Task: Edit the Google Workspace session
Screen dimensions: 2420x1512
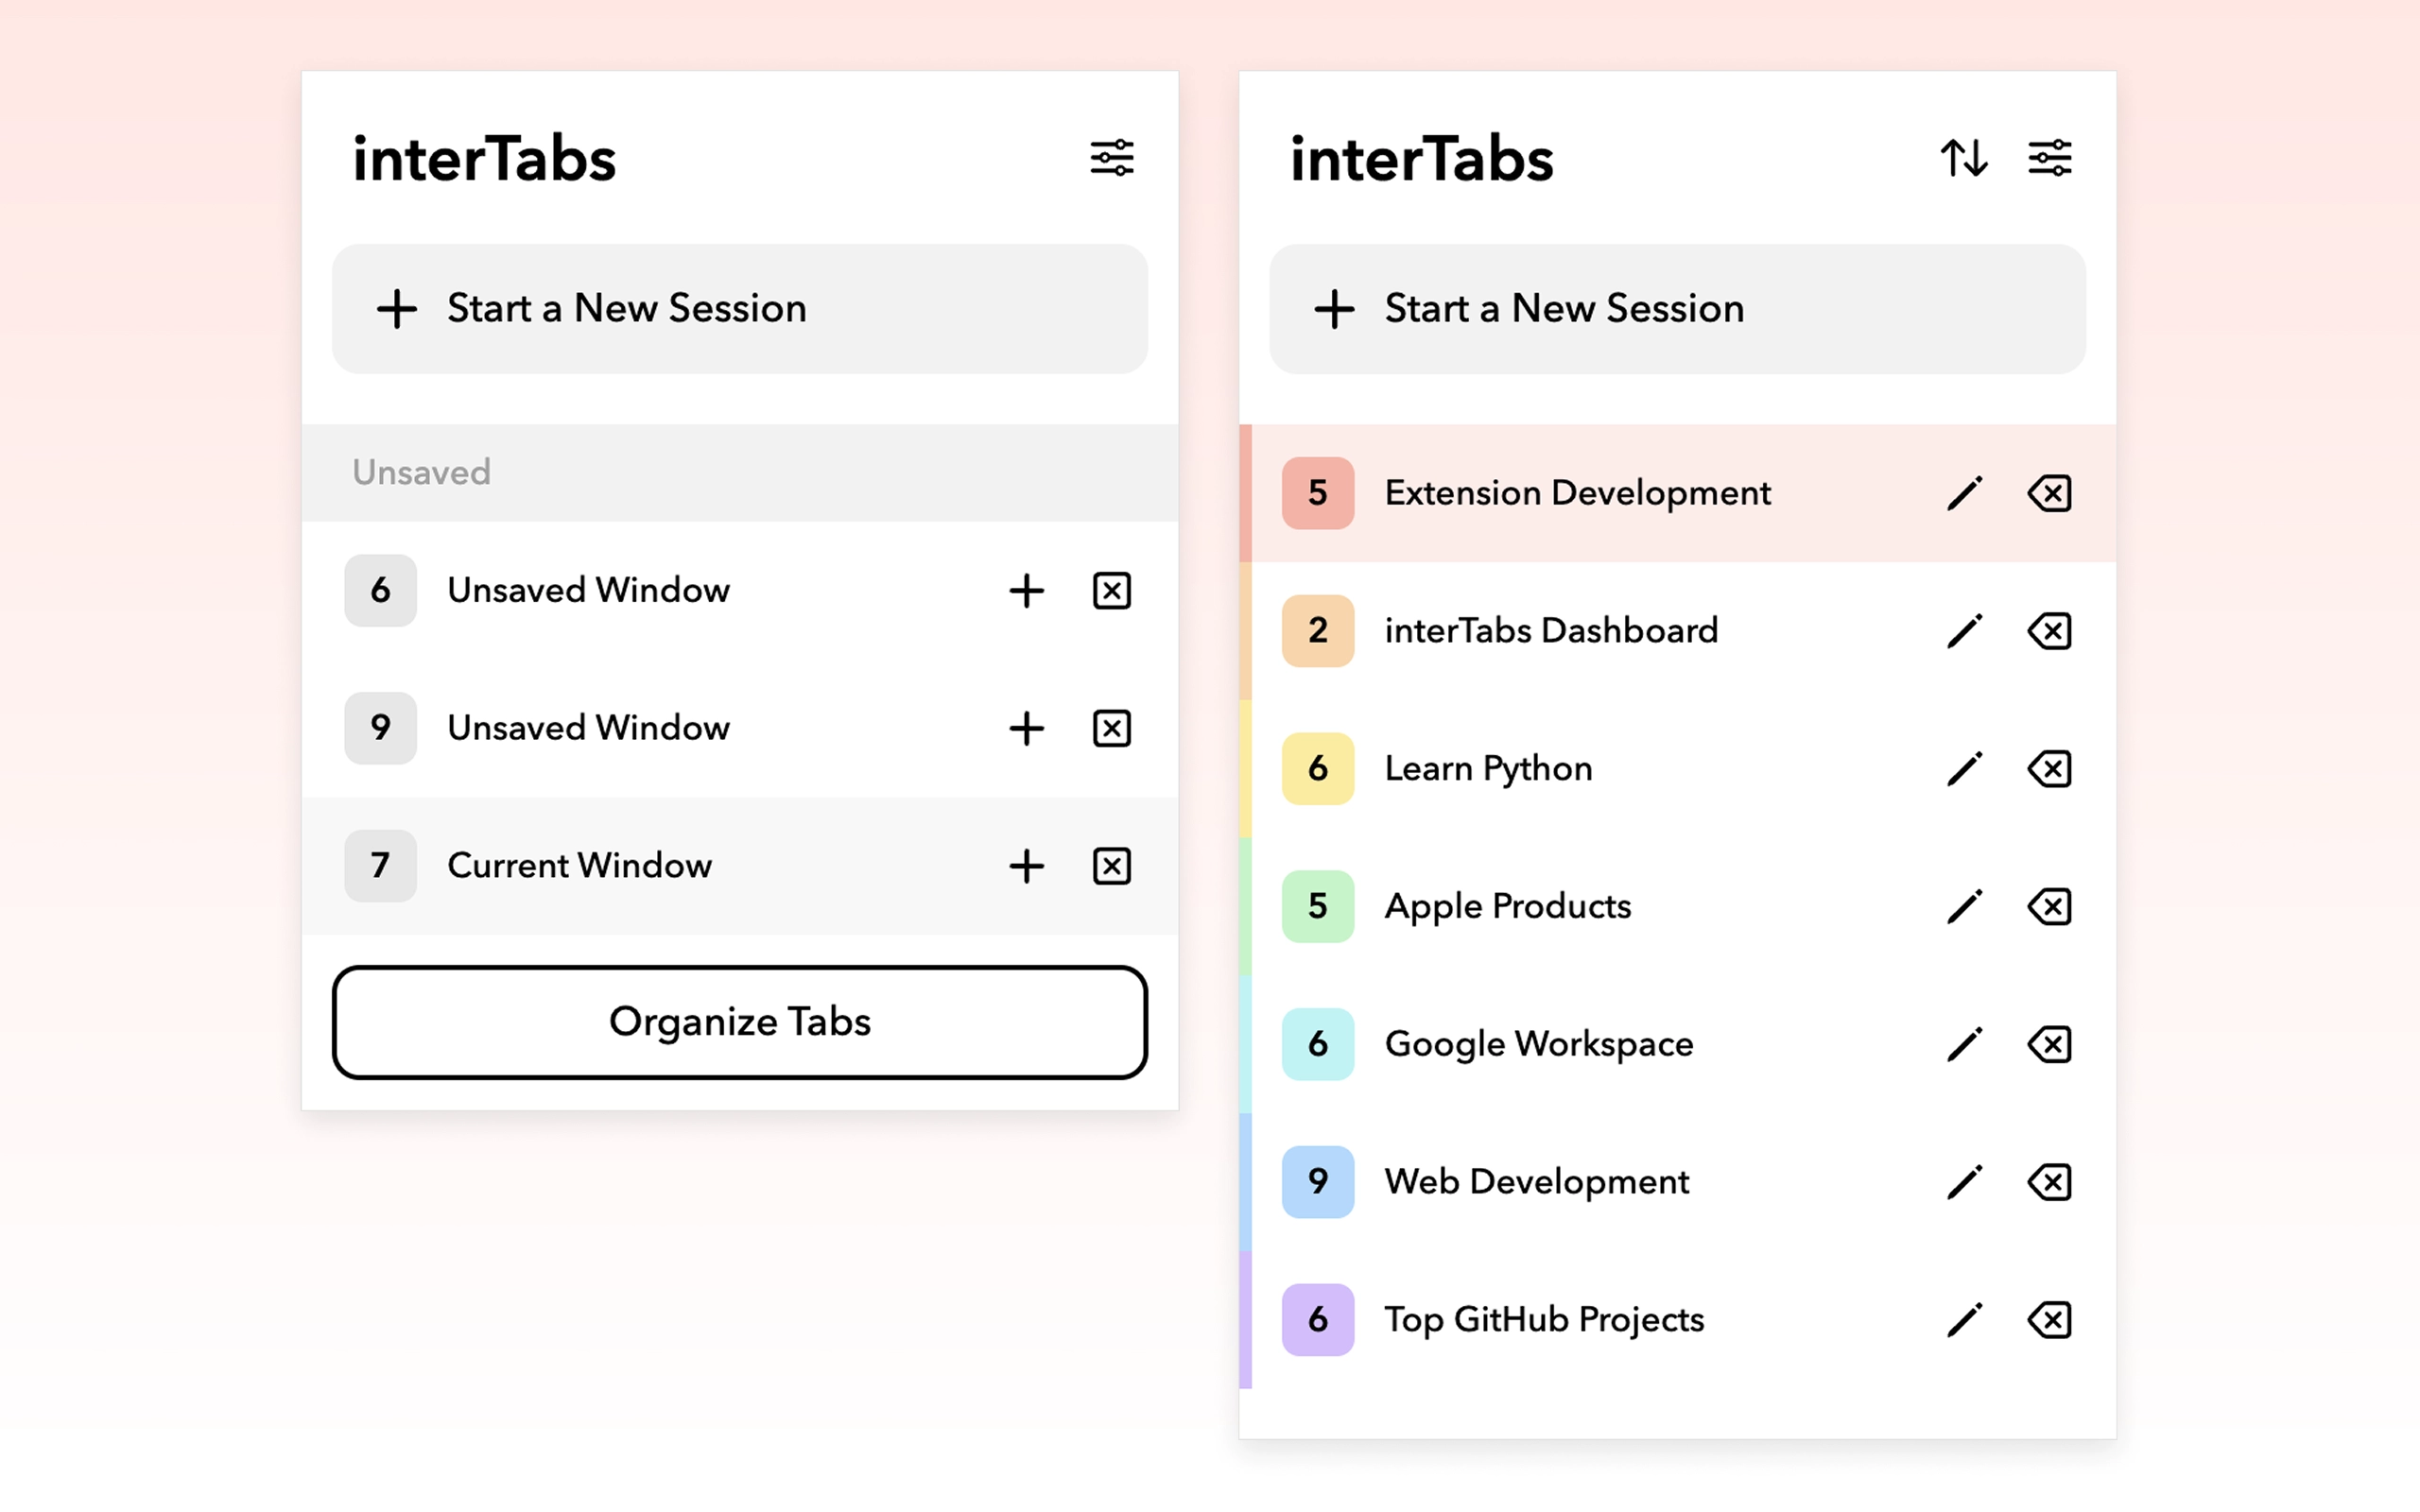Action: [x=1964, y=1044]
